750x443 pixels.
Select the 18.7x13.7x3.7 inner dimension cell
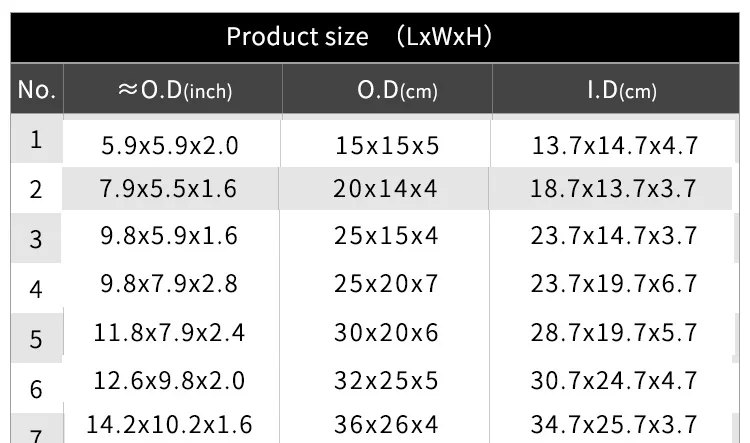pos(614,189)
